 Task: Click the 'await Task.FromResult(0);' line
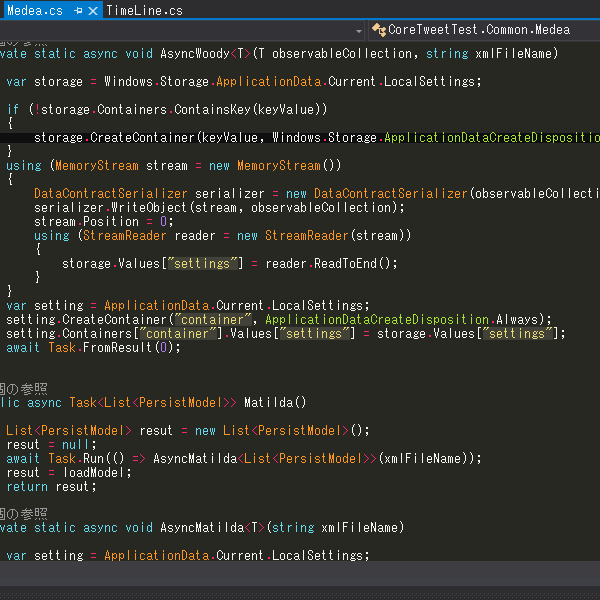[x=93, y=347]
